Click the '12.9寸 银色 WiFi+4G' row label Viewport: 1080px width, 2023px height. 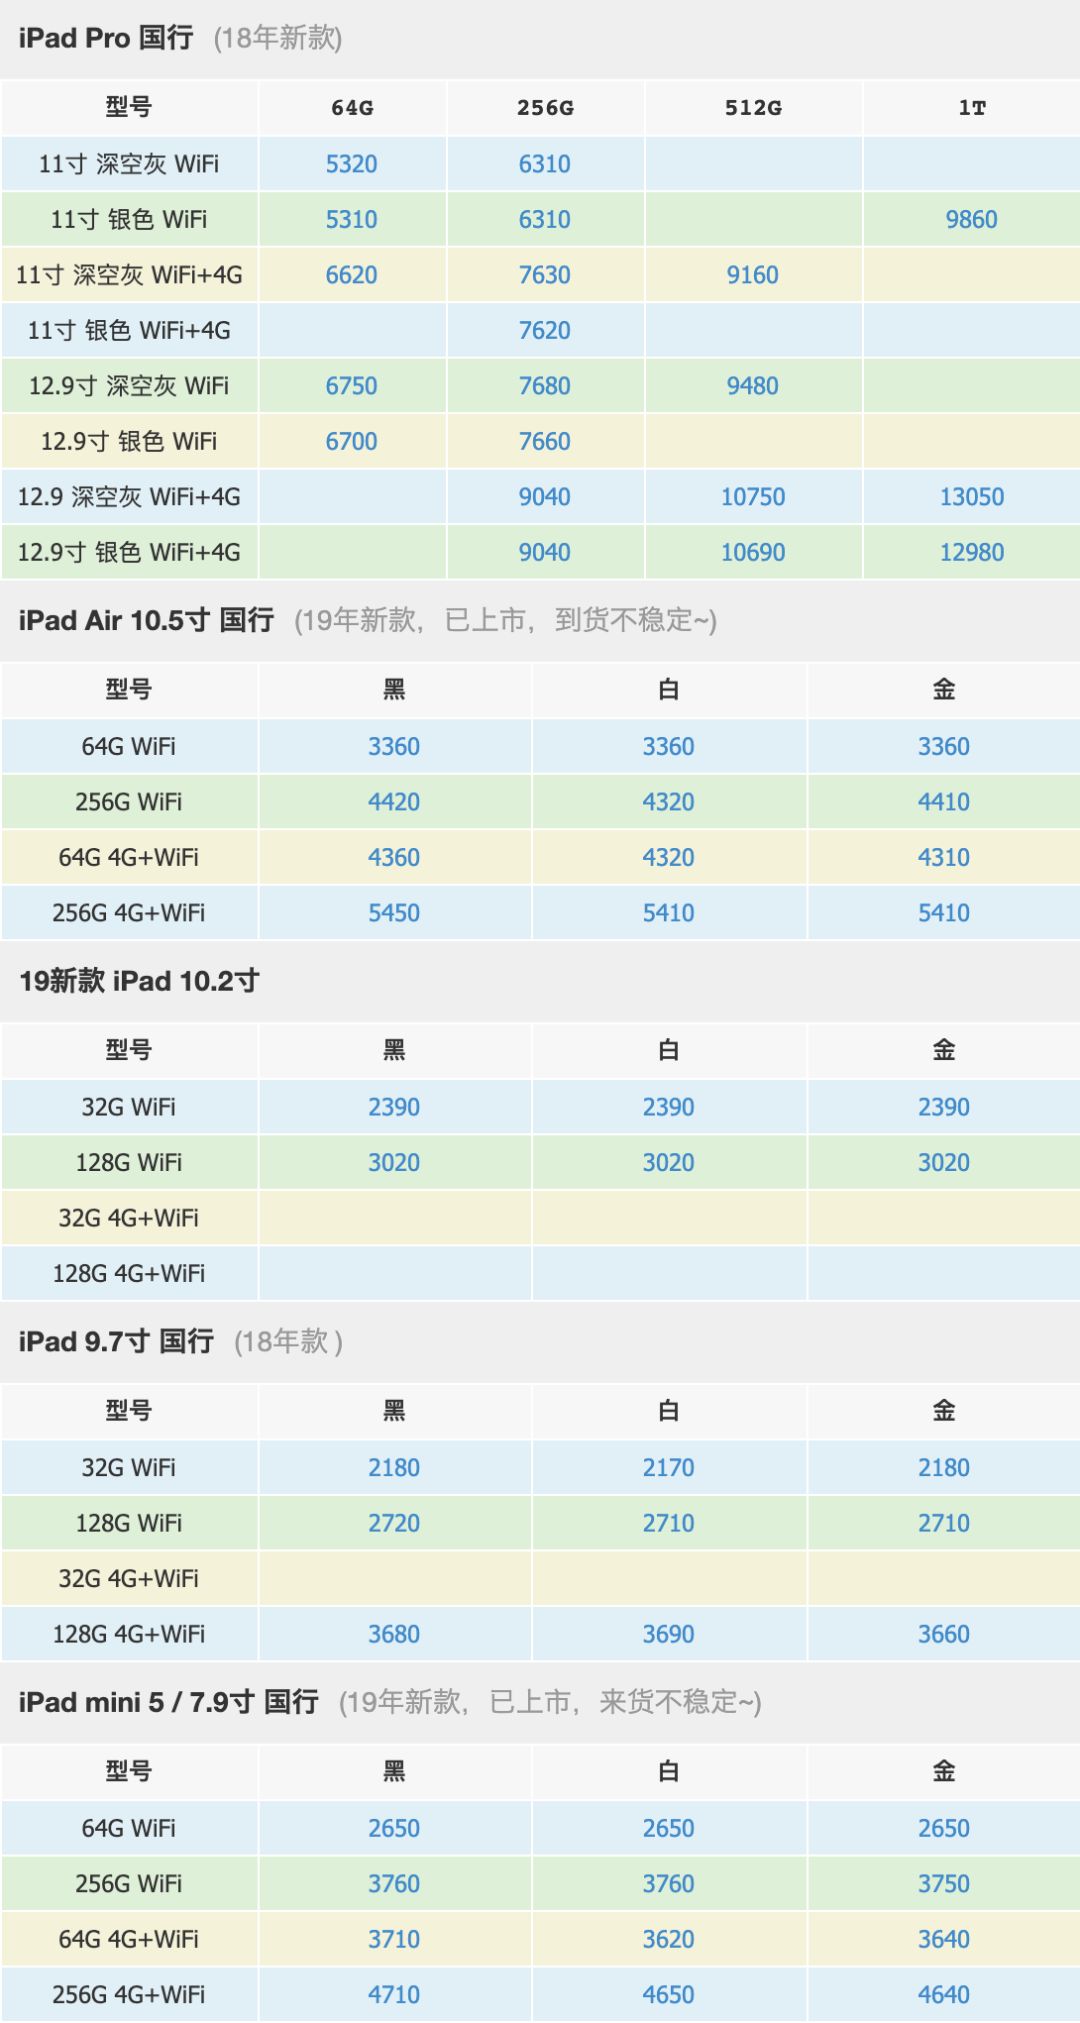point(129,553)
